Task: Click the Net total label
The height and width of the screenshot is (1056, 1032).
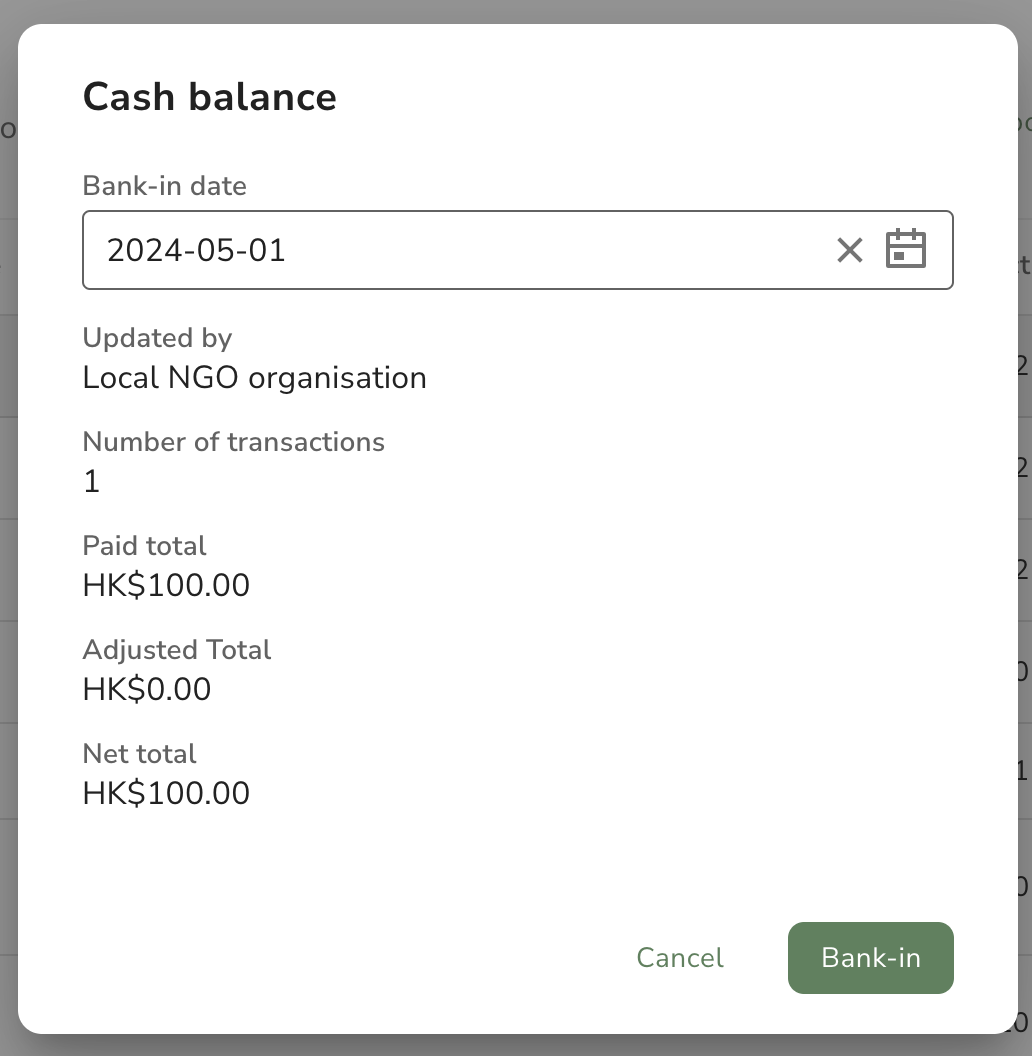Action: [139, 754]
